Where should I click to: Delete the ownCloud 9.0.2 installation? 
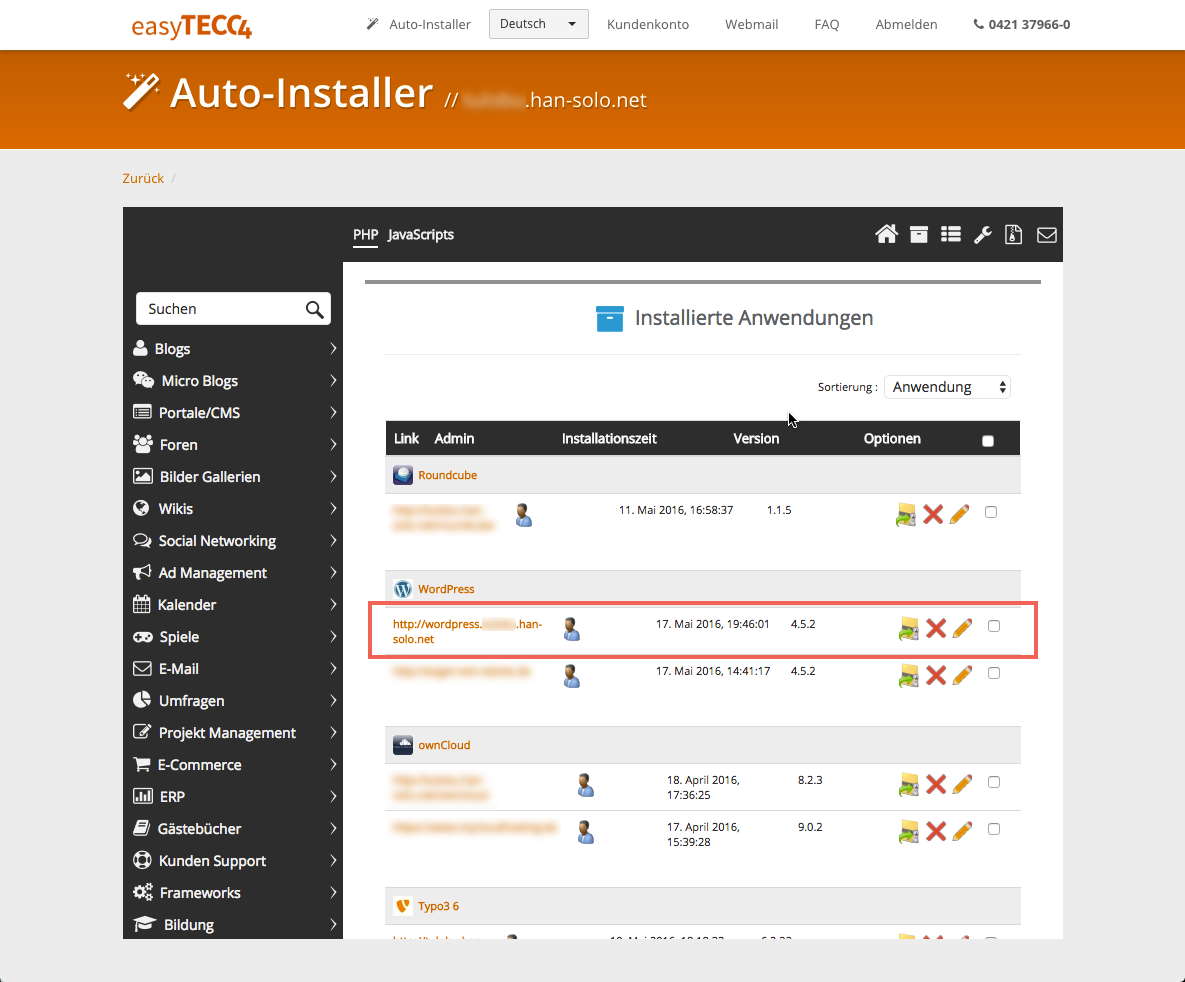coord(936,832)
